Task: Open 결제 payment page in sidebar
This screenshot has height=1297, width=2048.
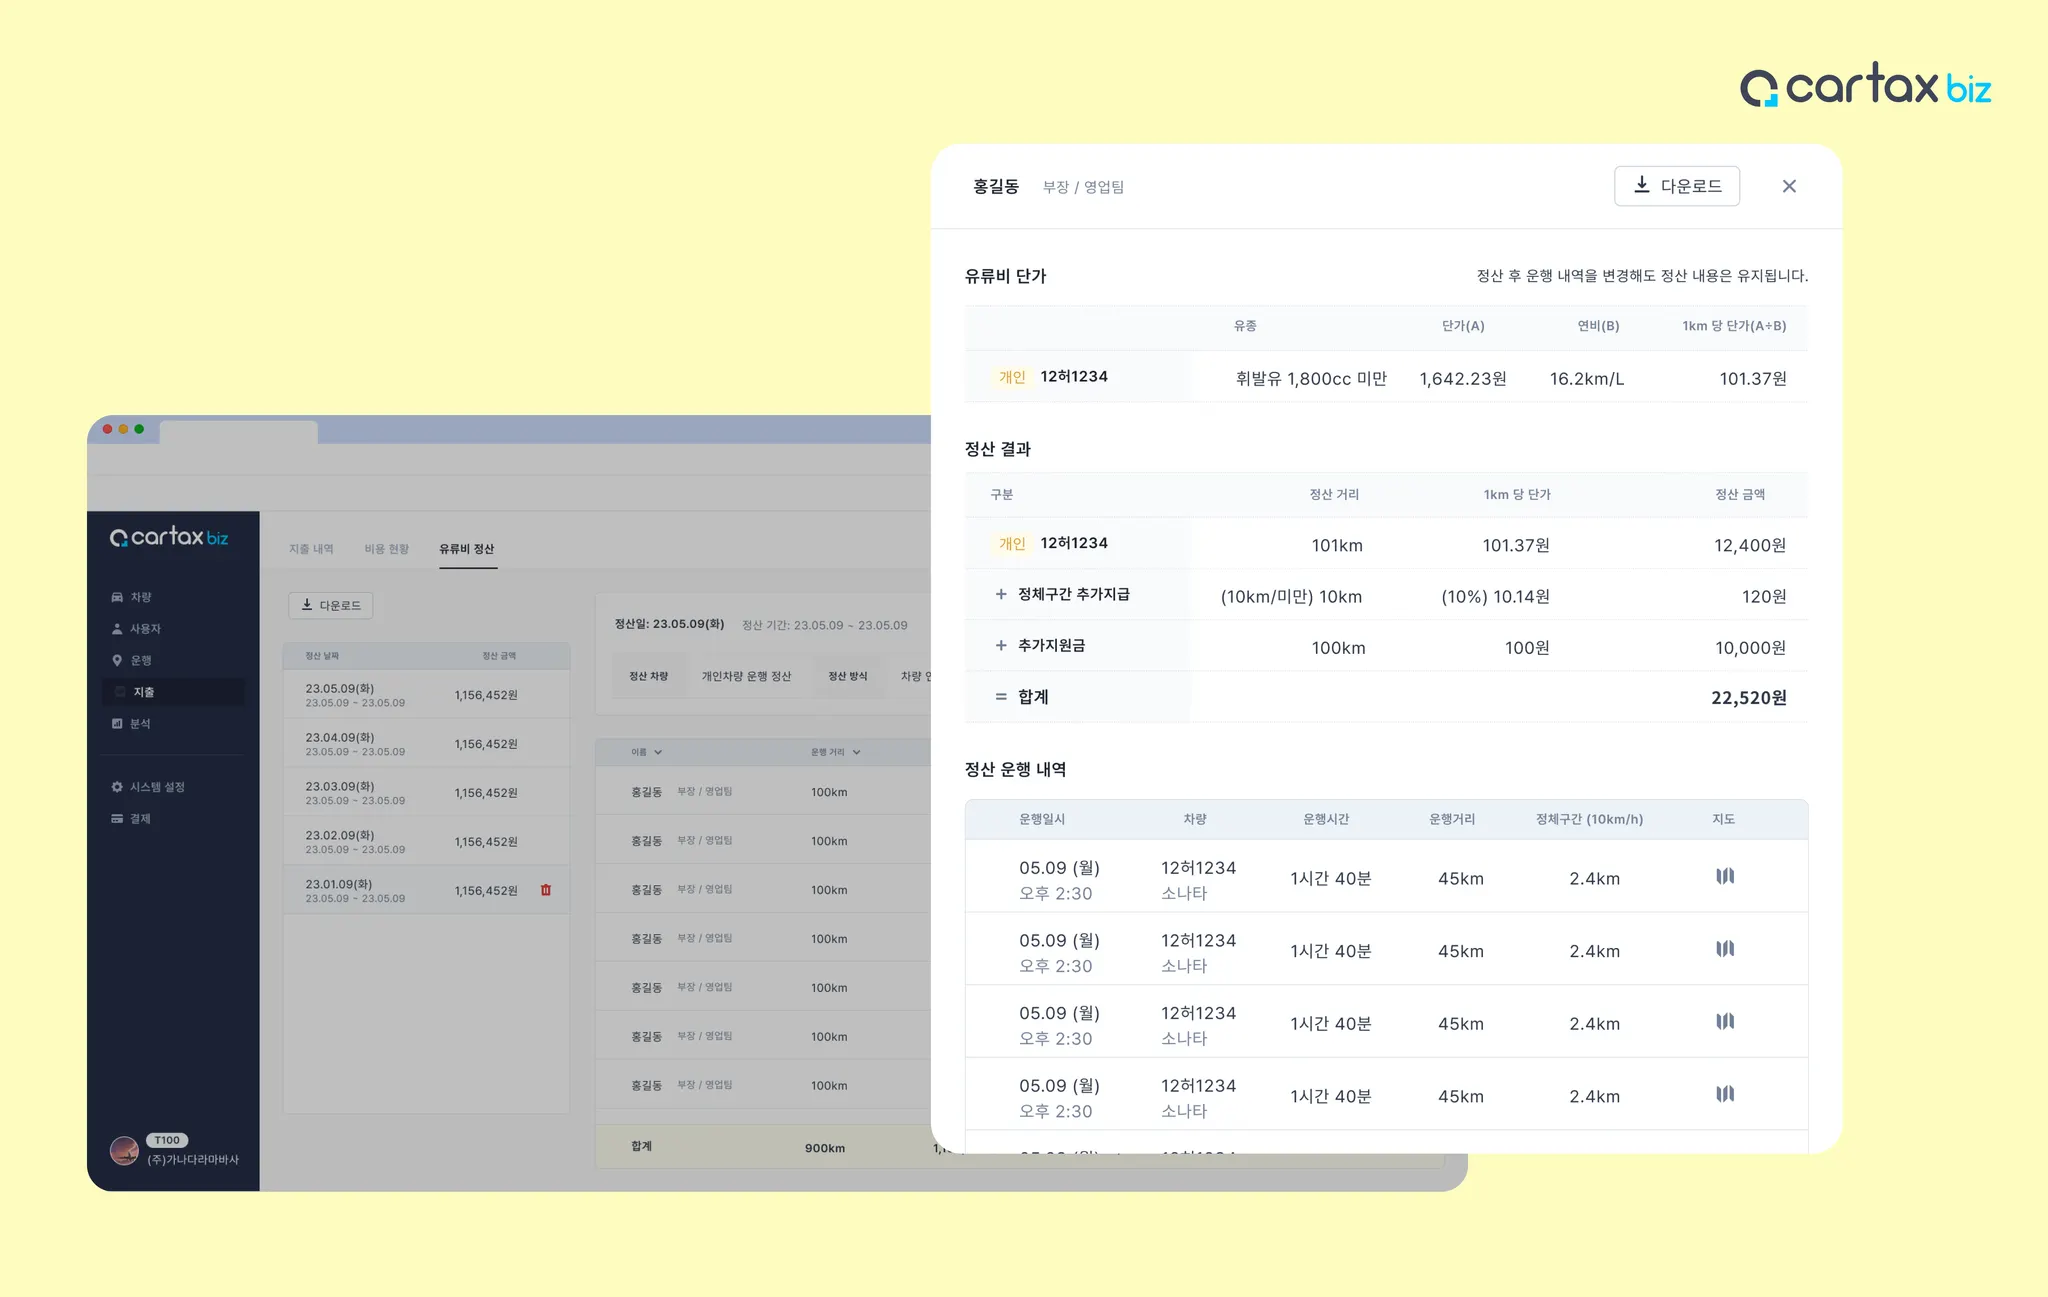Action: [x=139, y=819]
